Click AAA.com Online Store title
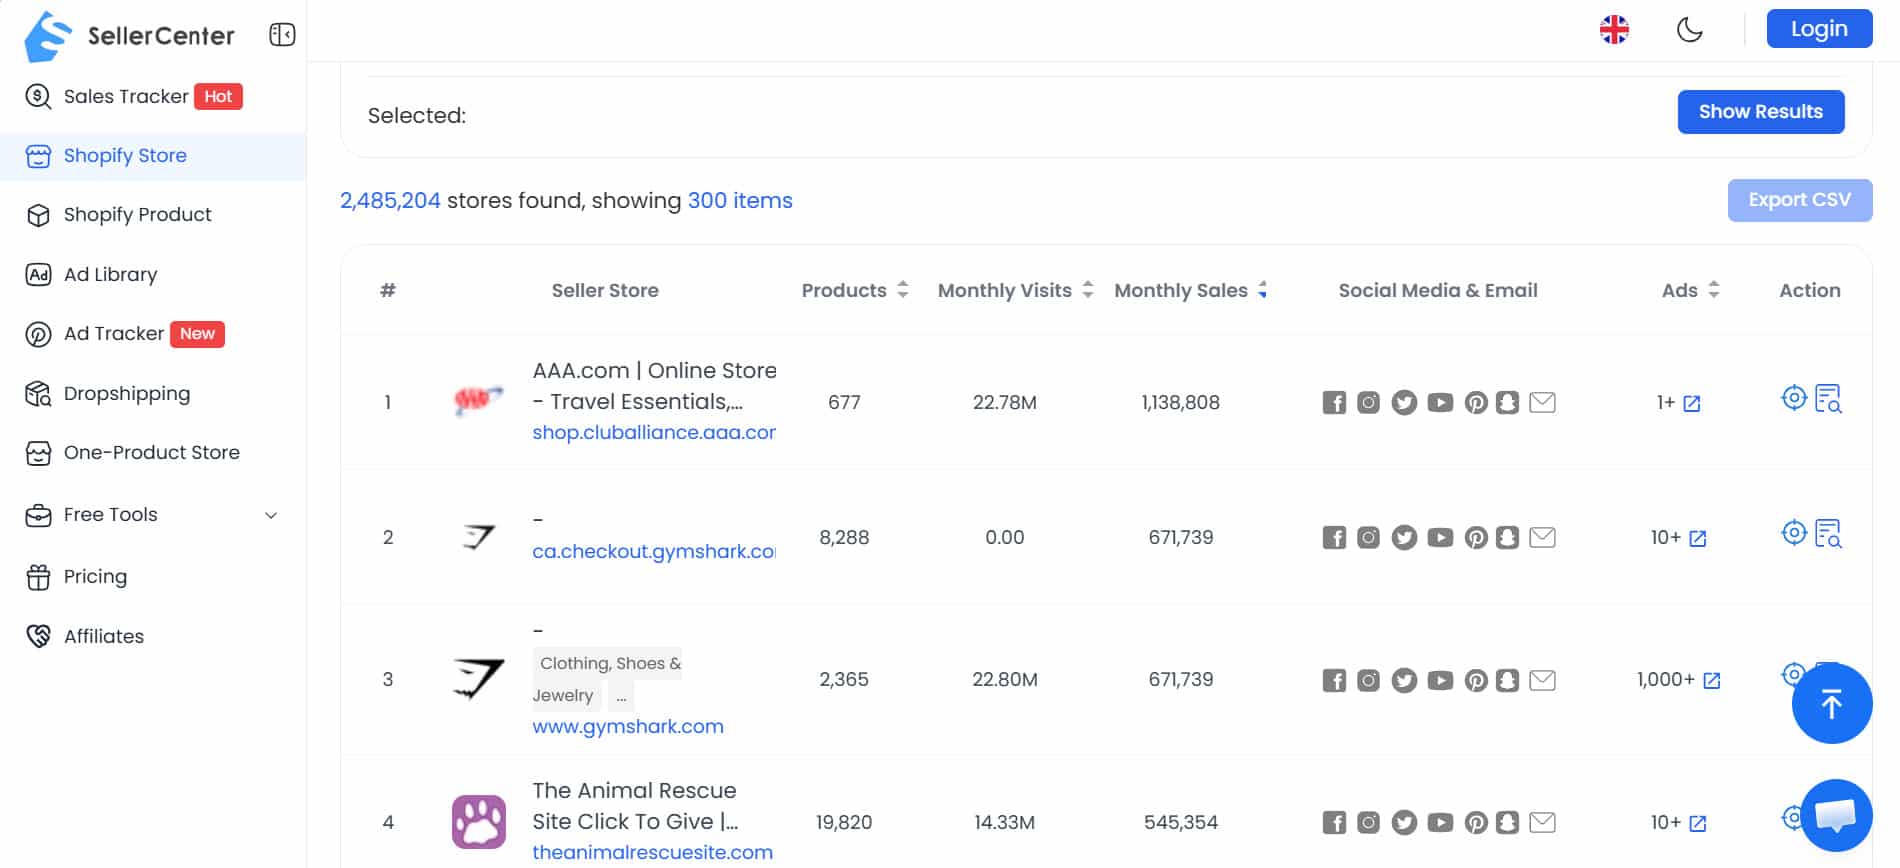The image size is (1900, 868). [x=654, y=386]
